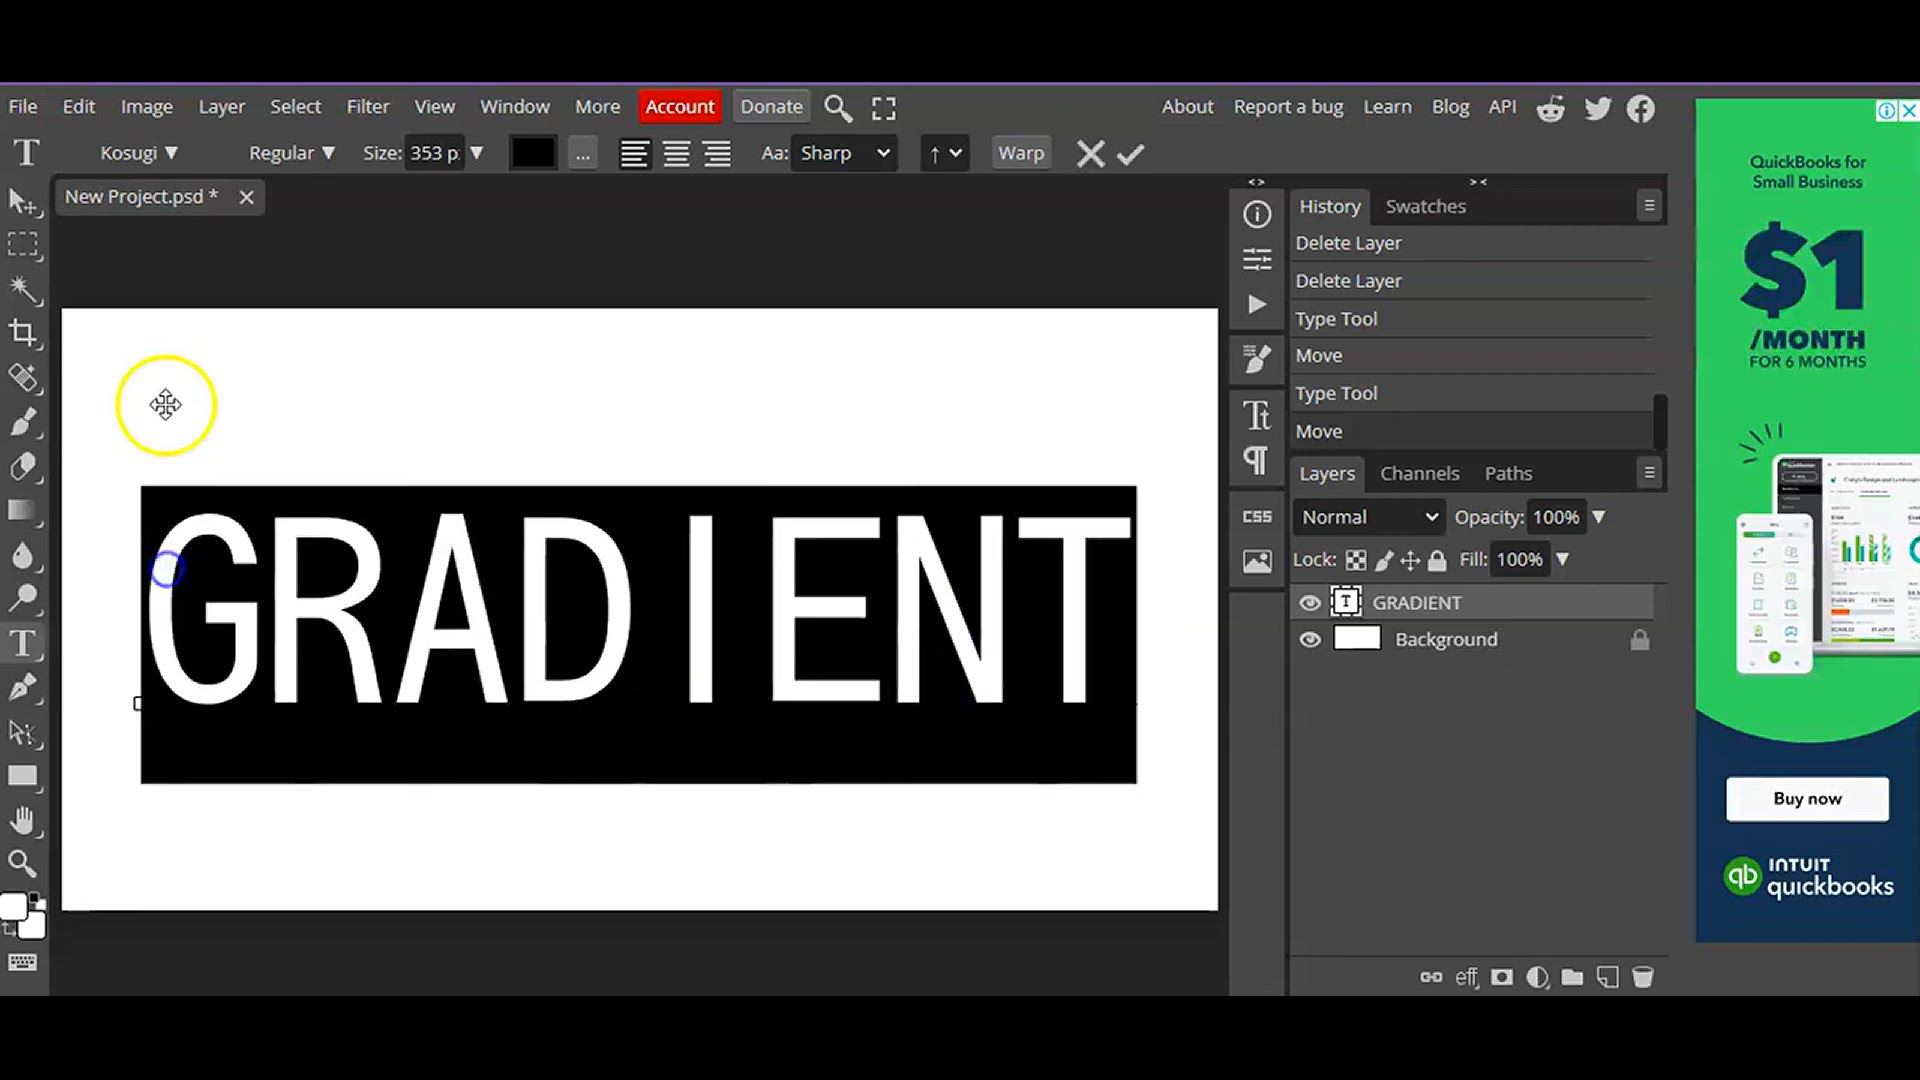The height and width of the screenshot is (1080, 1920).
Task: Hide the Background layer
Action: 1309,640
